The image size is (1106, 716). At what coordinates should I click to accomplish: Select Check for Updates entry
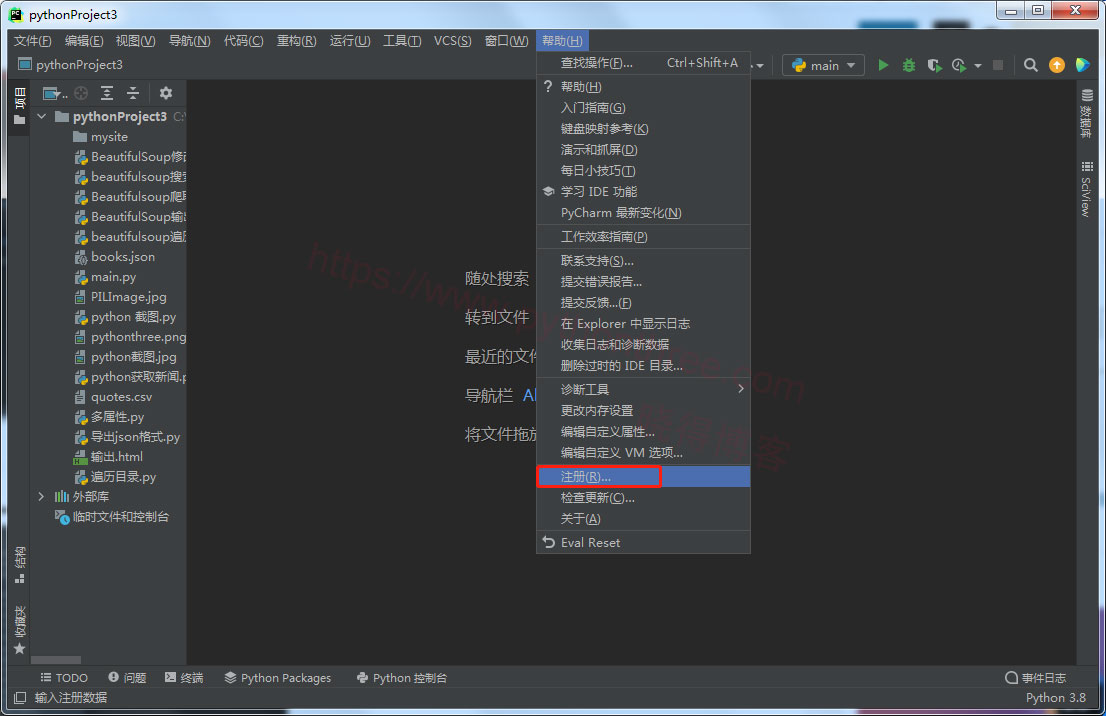tap(643, 498)
